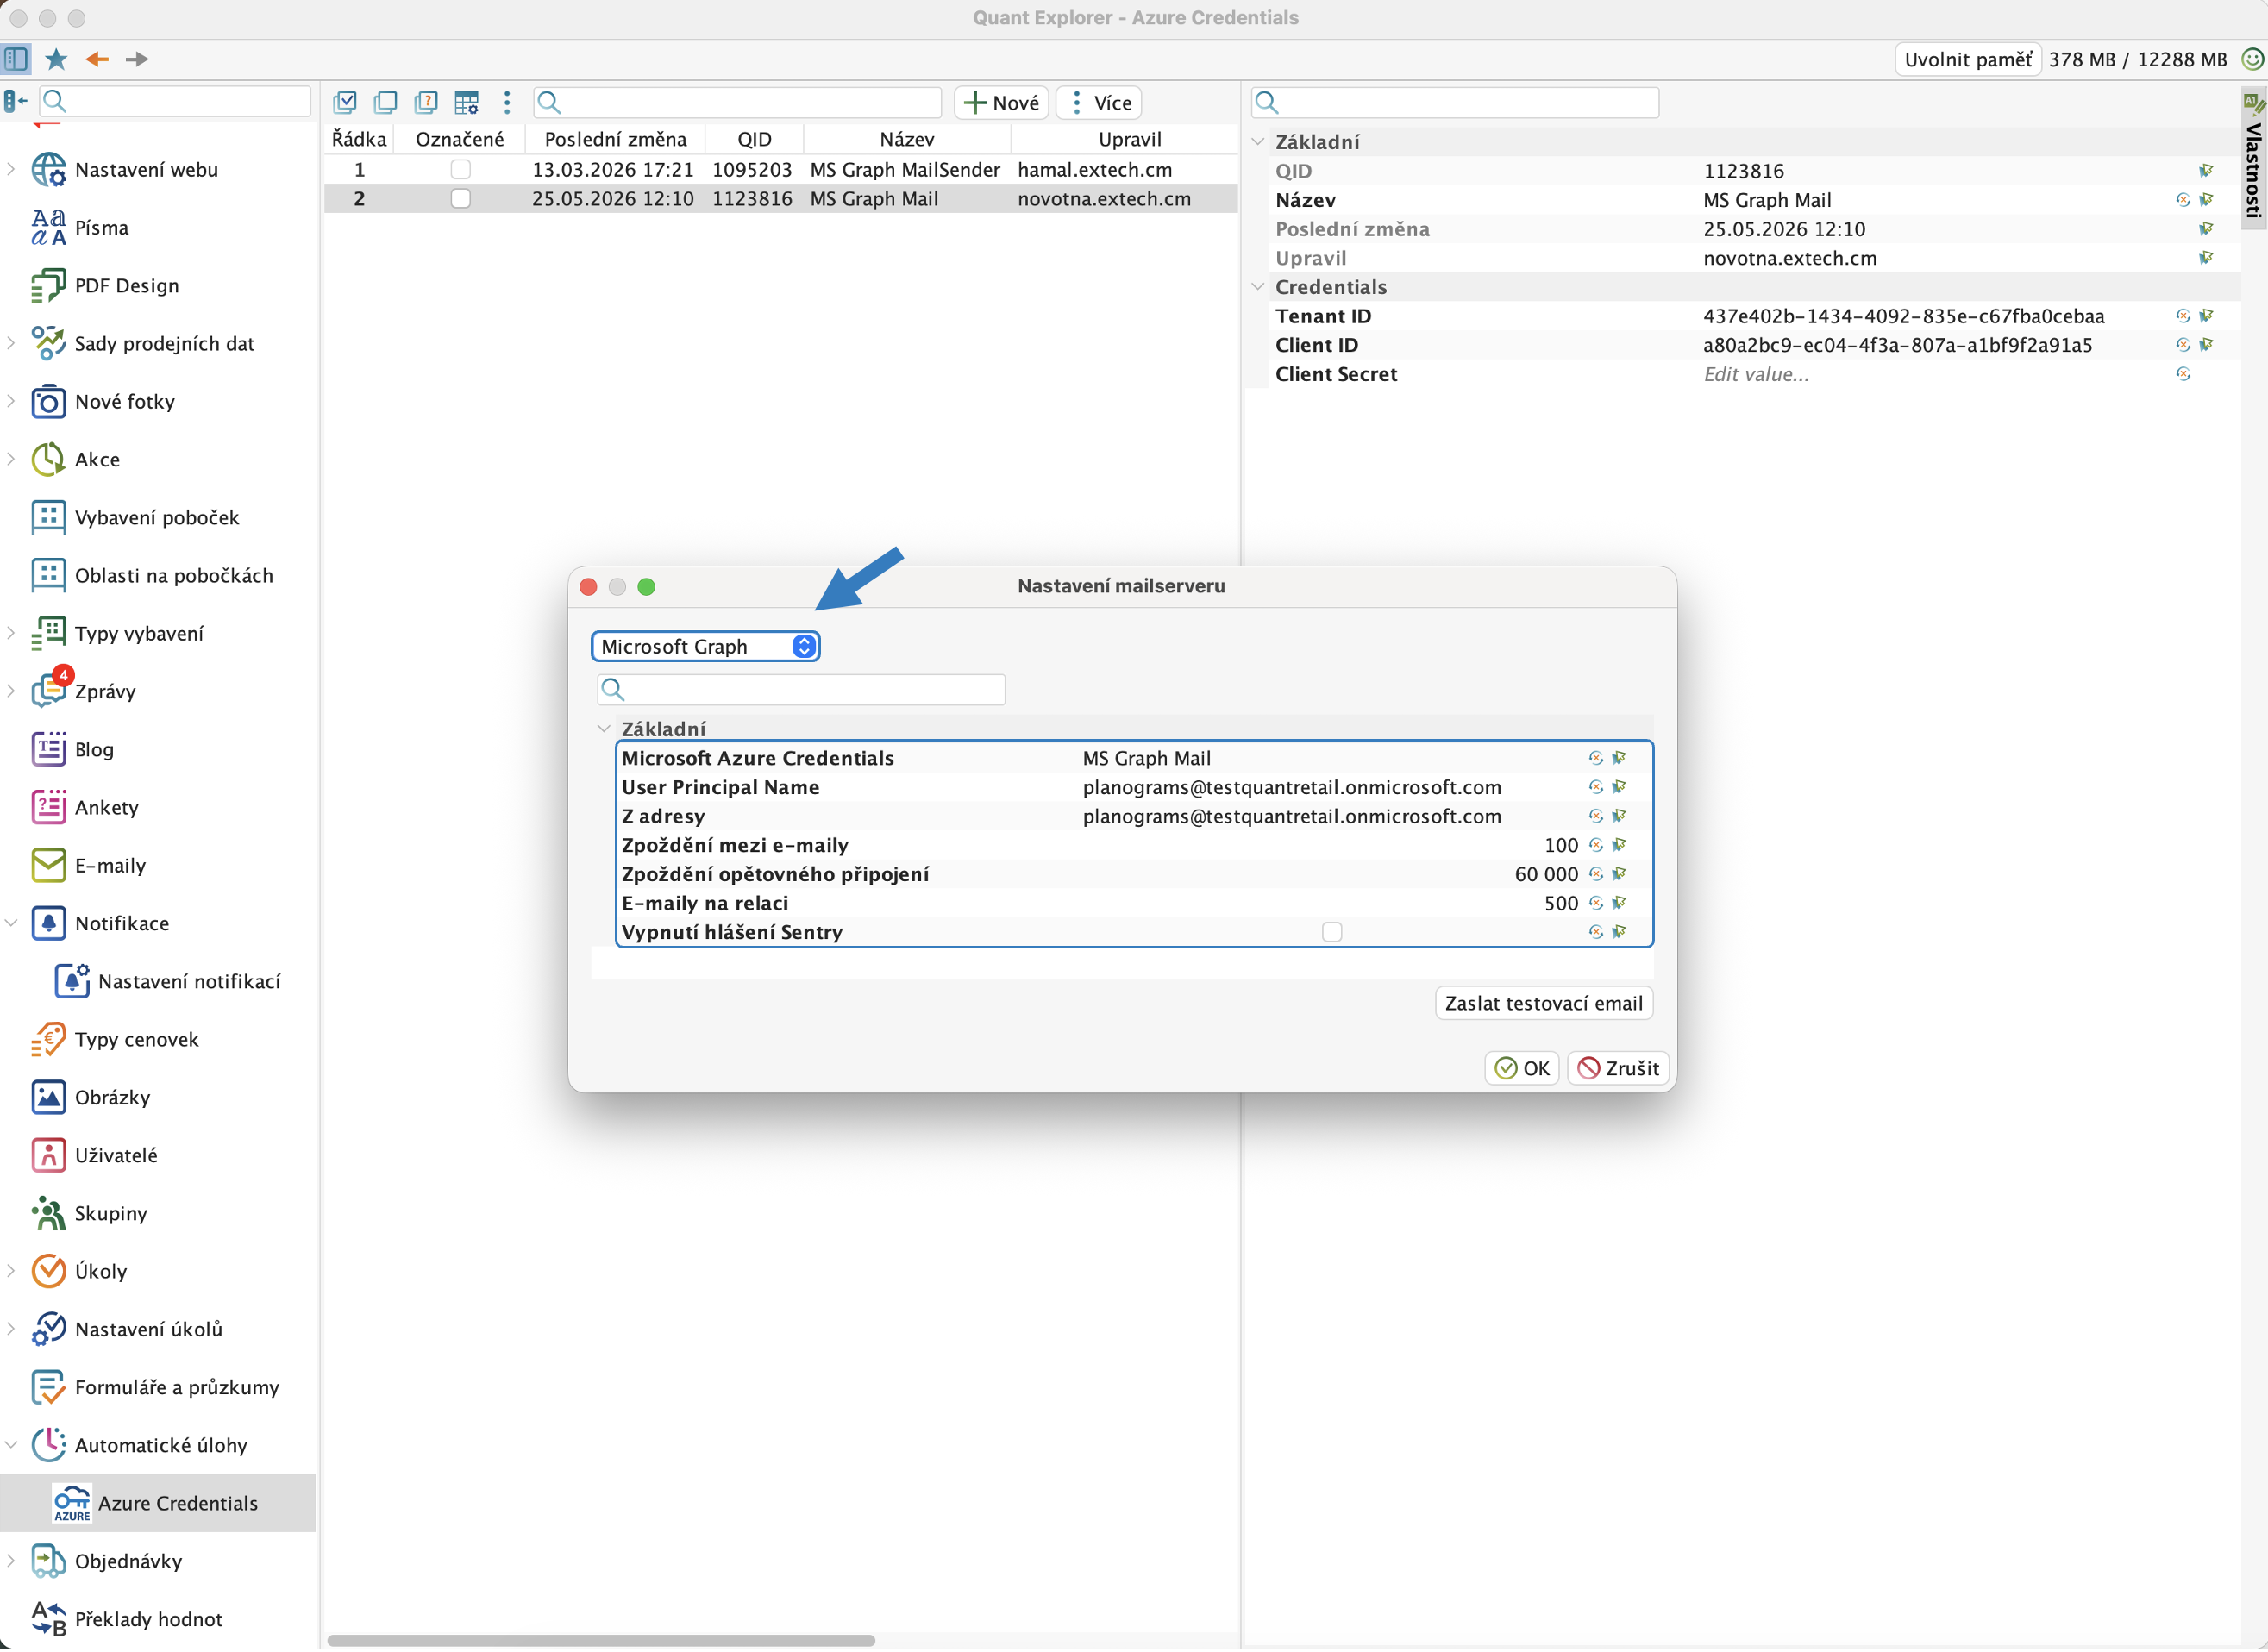The image size is (2268, 1652).
Task: Collapse the Notifikace tree node
Action: (11, 924)
